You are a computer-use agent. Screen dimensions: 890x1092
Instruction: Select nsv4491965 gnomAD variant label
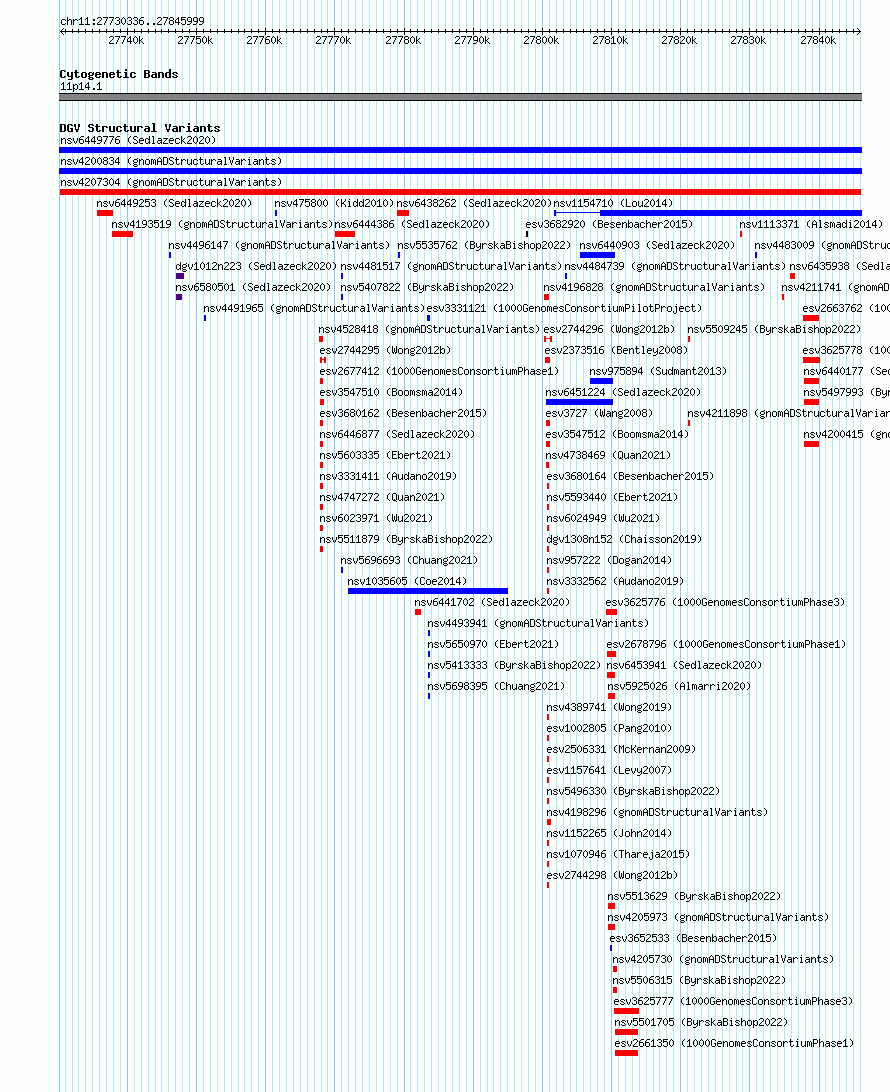click(x=314, y=307)
